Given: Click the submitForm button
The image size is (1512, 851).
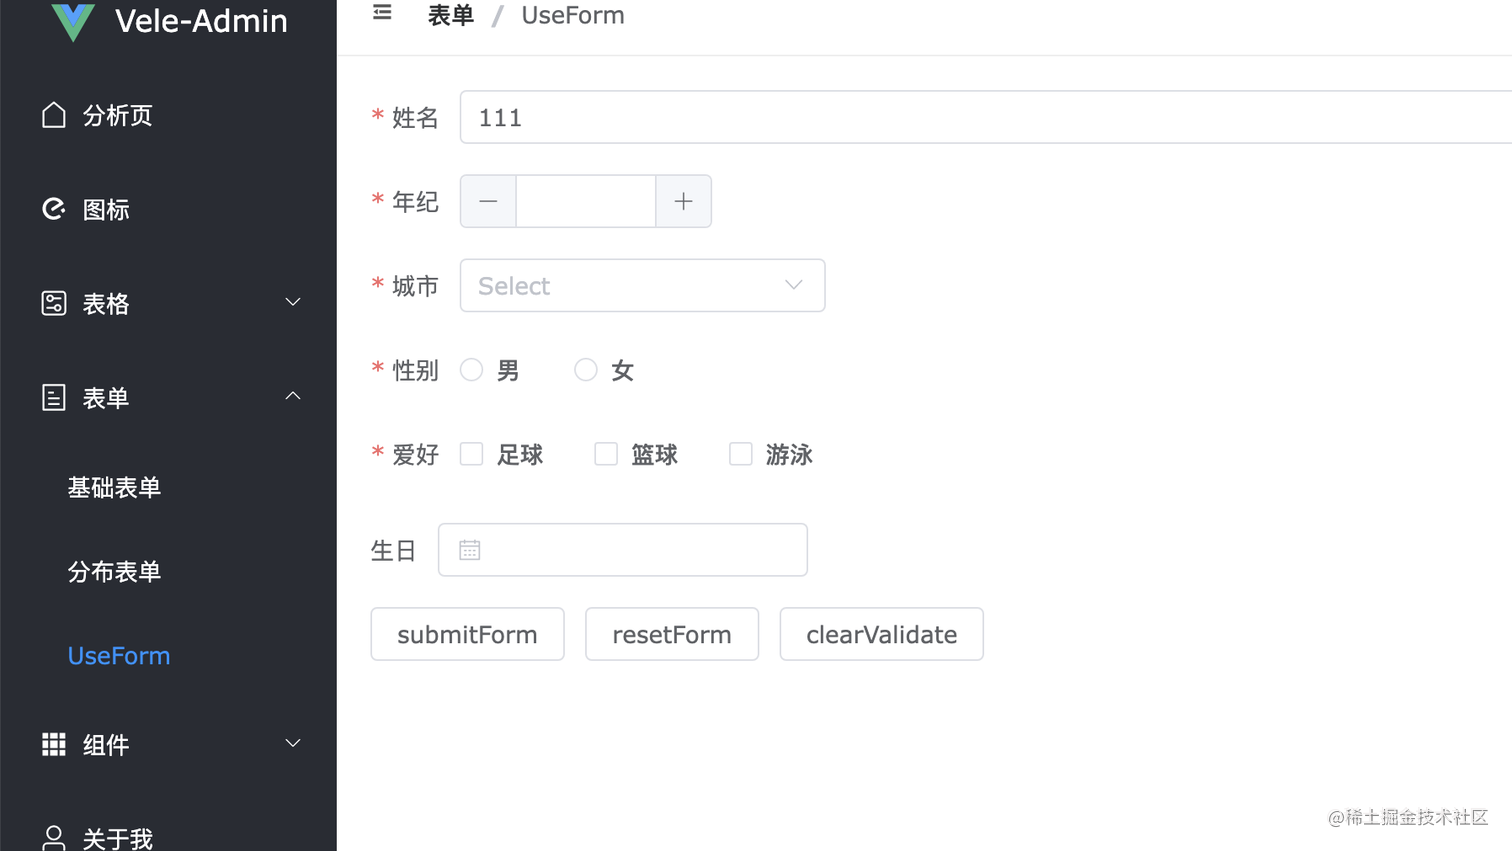Looking at the screenshot, I should coord(467,633).
